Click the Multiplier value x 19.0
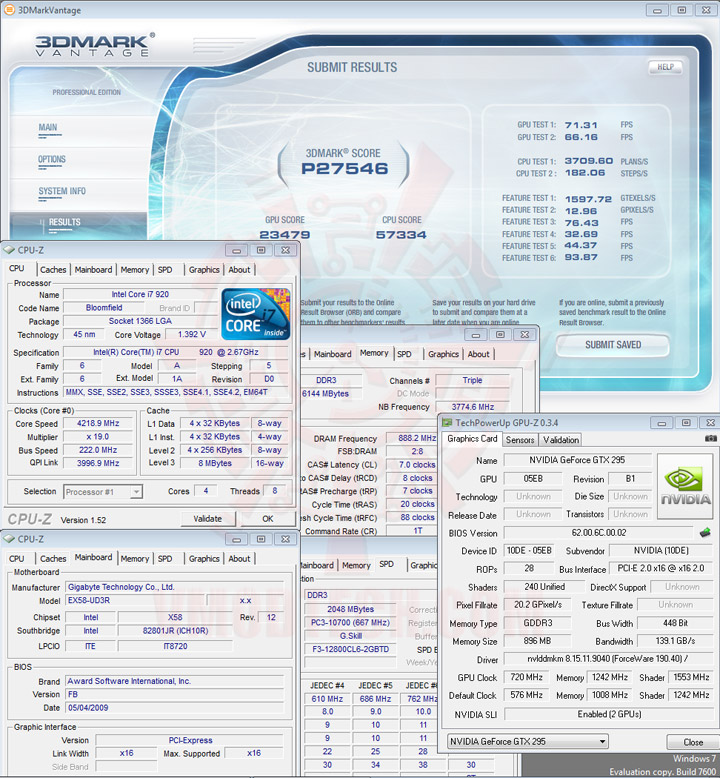Viewport: 720px width, 778px height. (98, 437)
